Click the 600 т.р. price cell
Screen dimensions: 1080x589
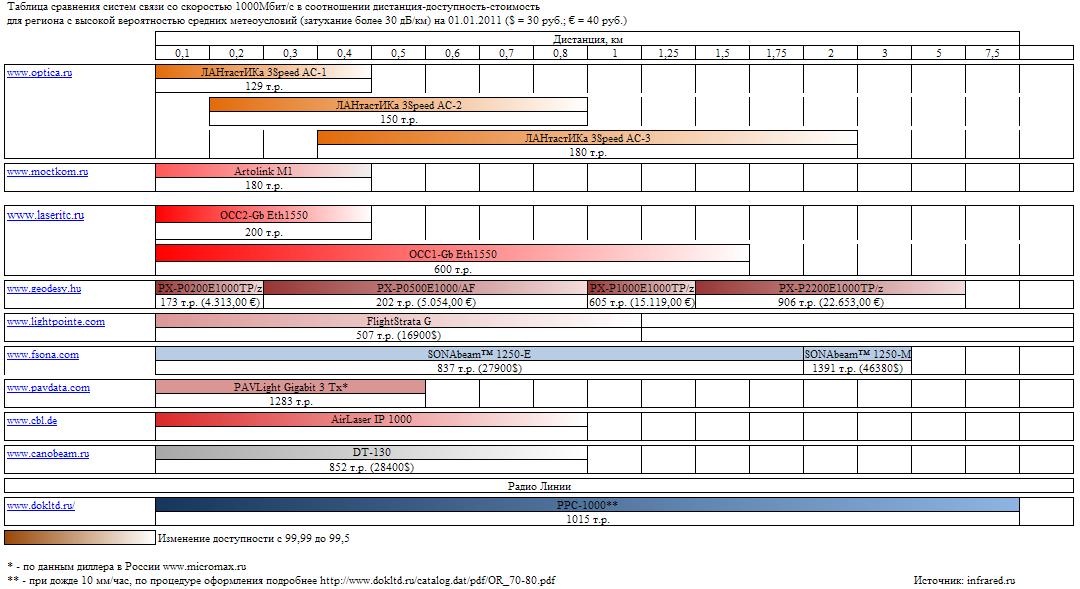click(453, 269)
